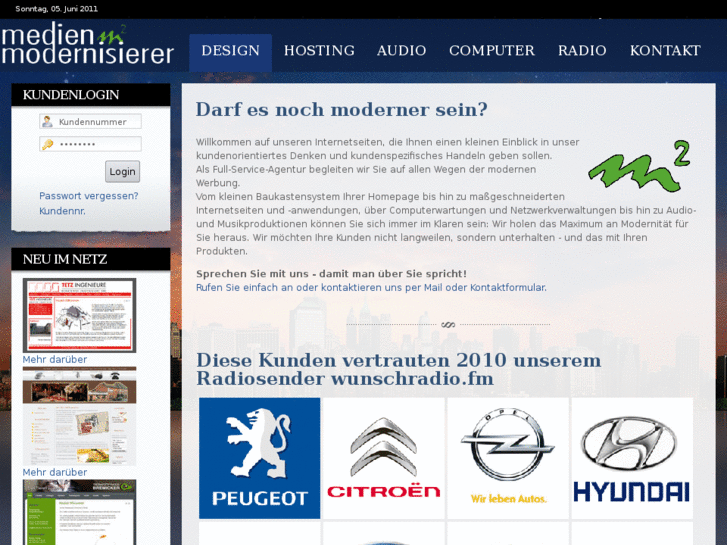Focus the Kundennummer input field
Viewport: 727px width, 545px height.
[x=90, y=122]
